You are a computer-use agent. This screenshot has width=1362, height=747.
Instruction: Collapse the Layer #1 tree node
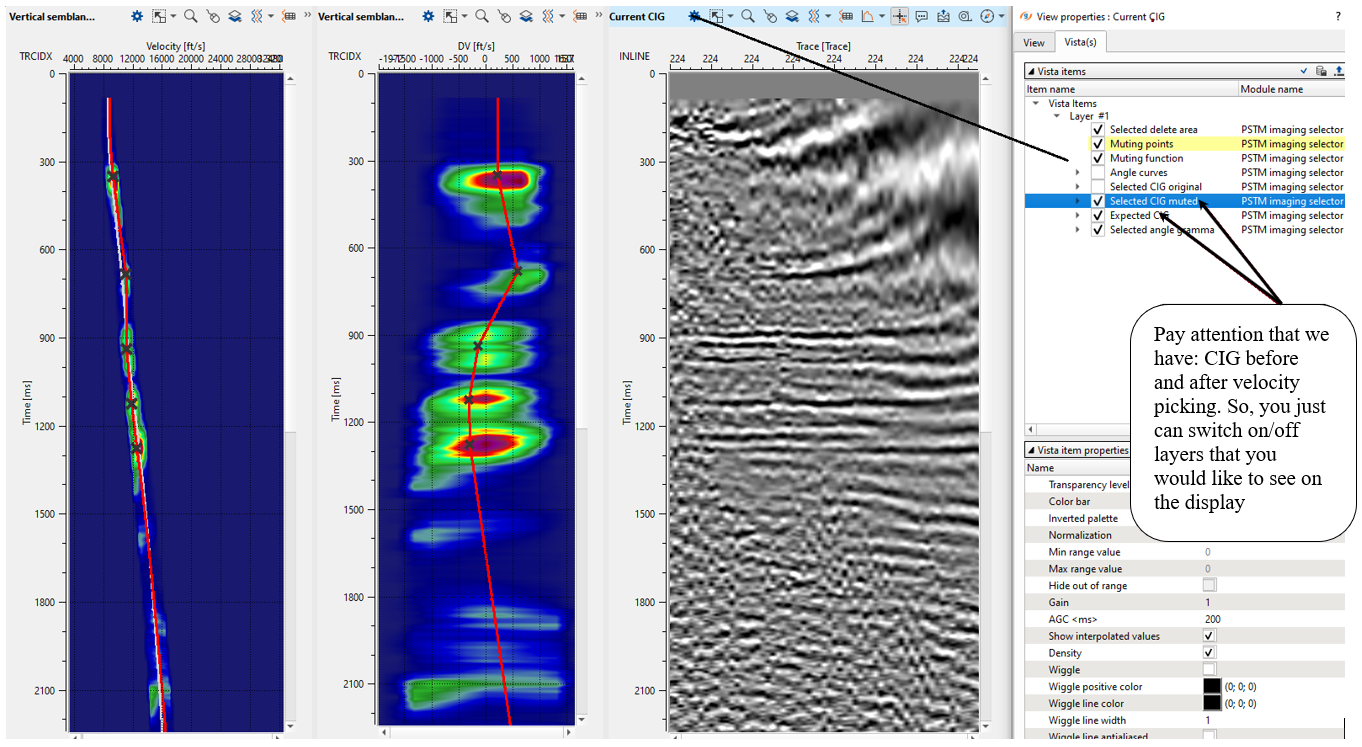1056,116
